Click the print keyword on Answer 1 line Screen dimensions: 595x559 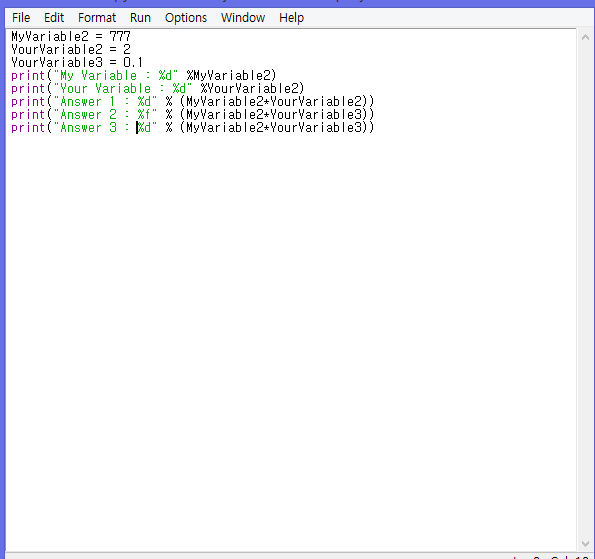tap(28, 102)
